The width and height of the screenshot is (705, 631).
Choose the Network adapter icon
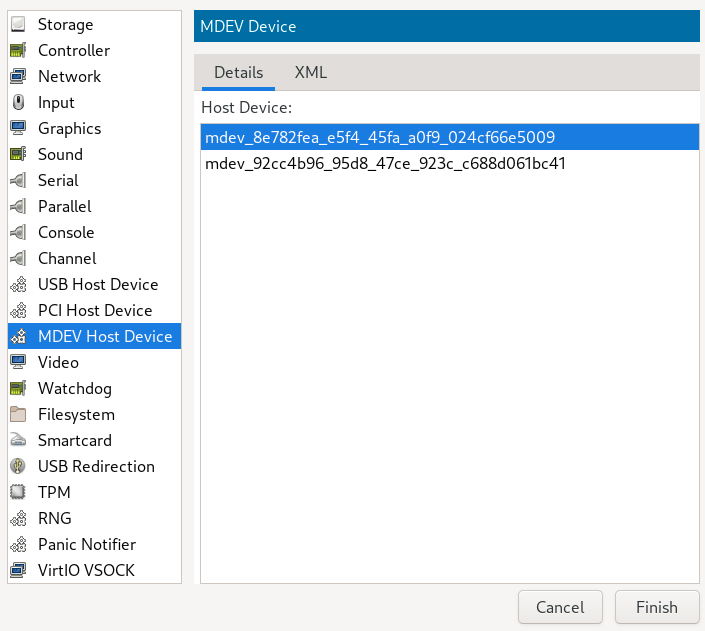(x=18, y=76)
